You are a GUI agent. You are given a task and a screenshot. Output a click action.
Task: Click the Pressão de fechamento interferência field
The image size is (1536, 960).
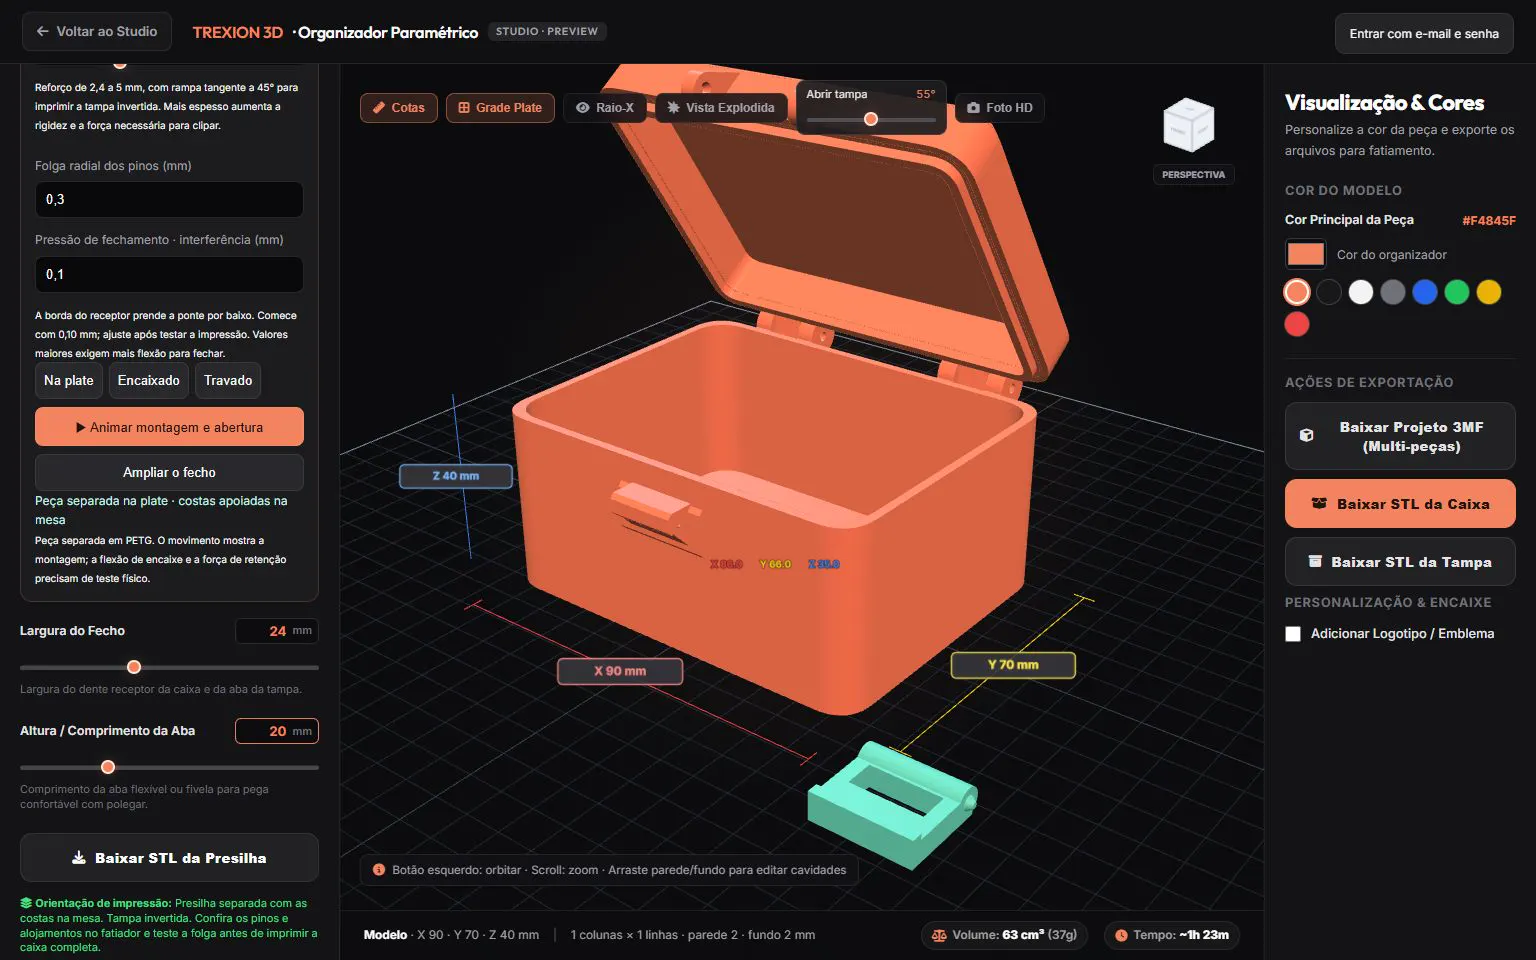(x=169, y=274)
